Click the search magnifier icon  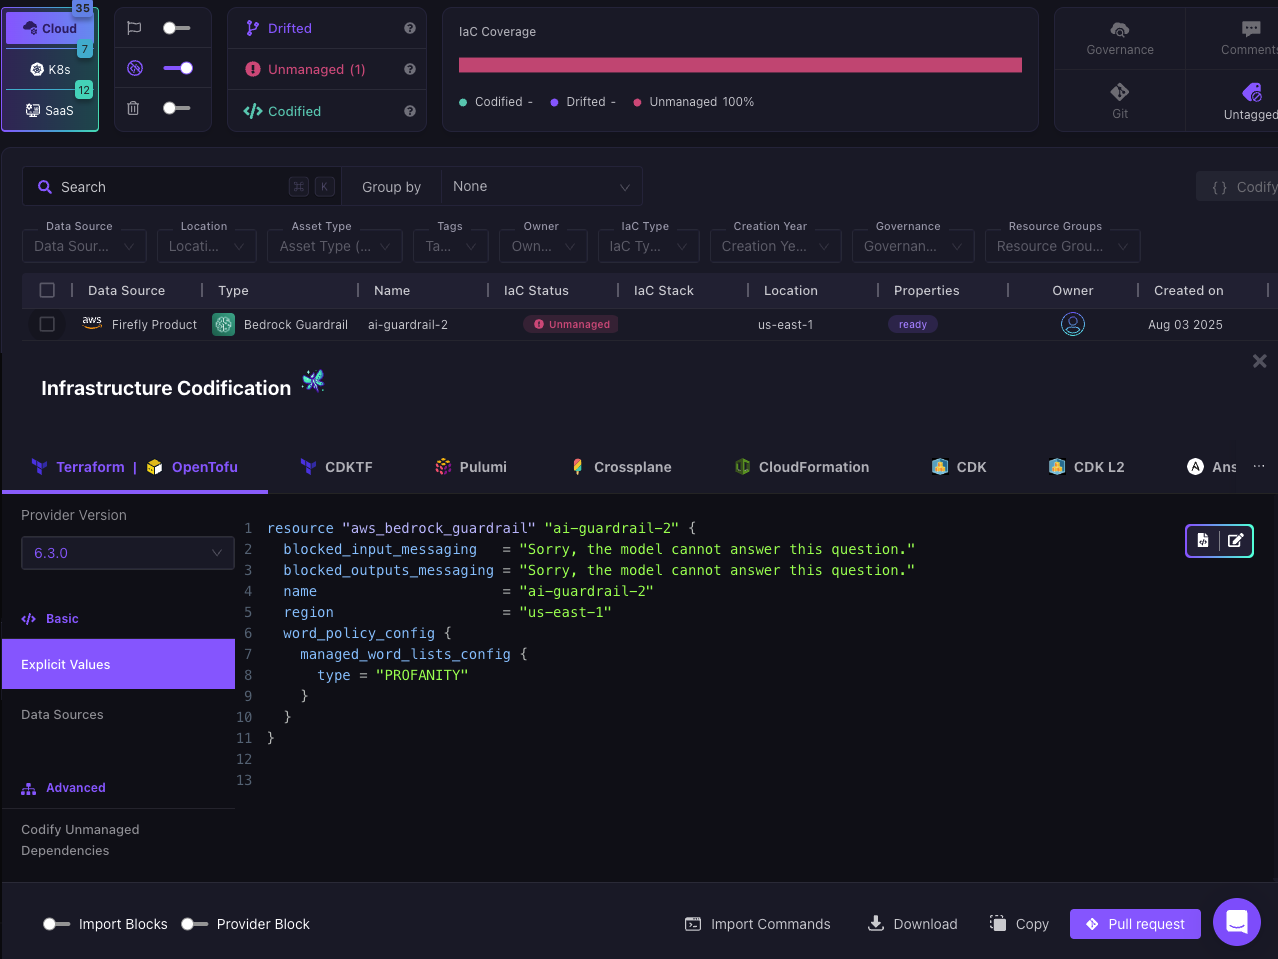tap(45, 187)
